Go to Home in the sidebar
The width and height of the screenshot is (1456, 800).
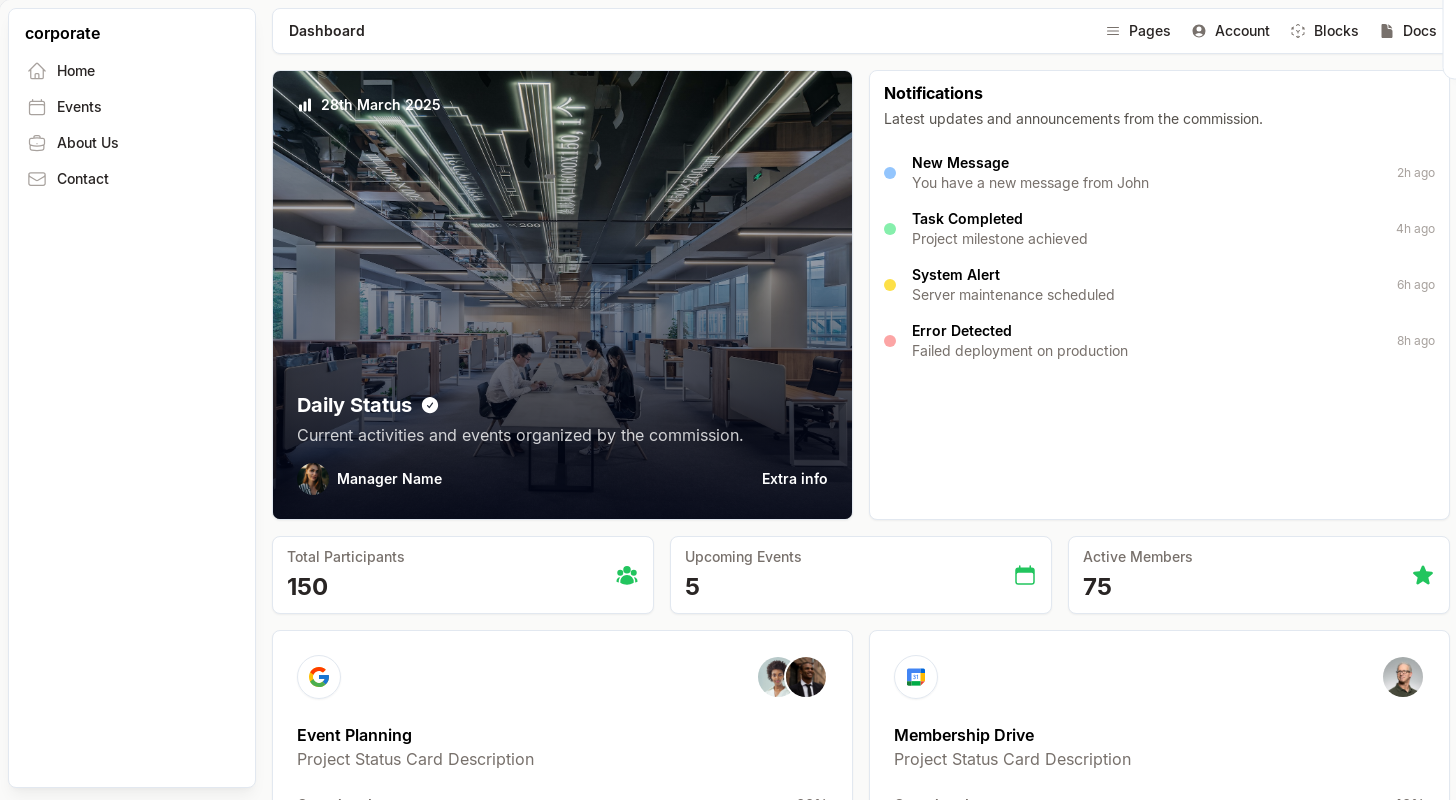point(76,71)
